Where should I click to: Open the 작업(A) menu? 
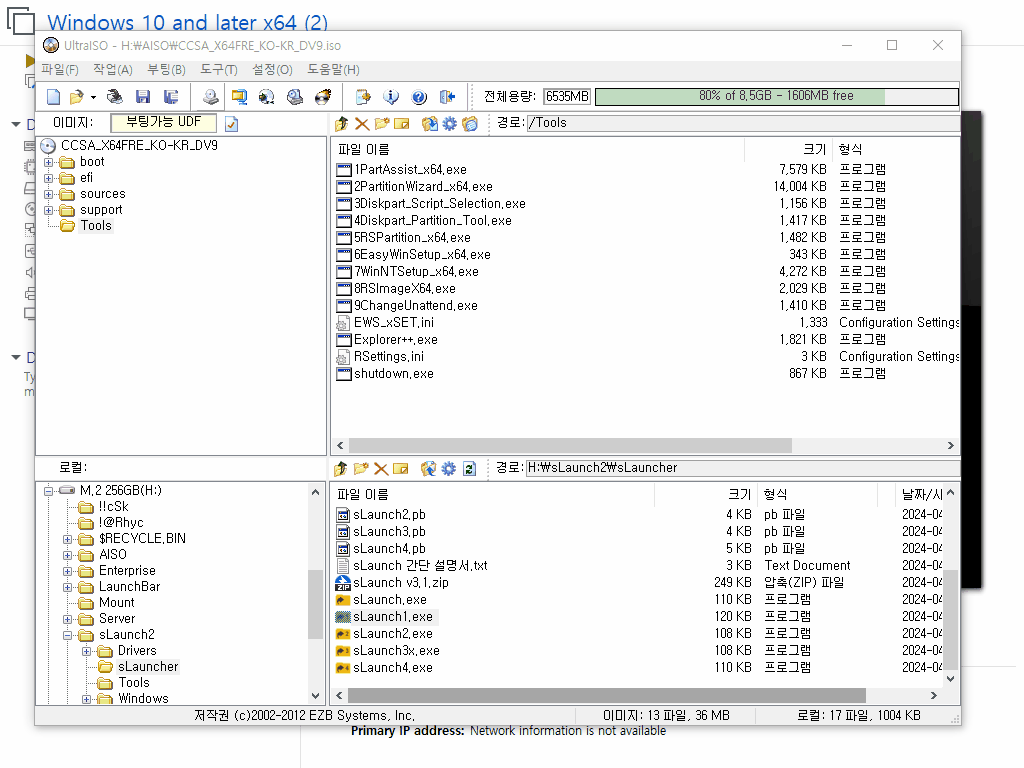pos(113,70)
